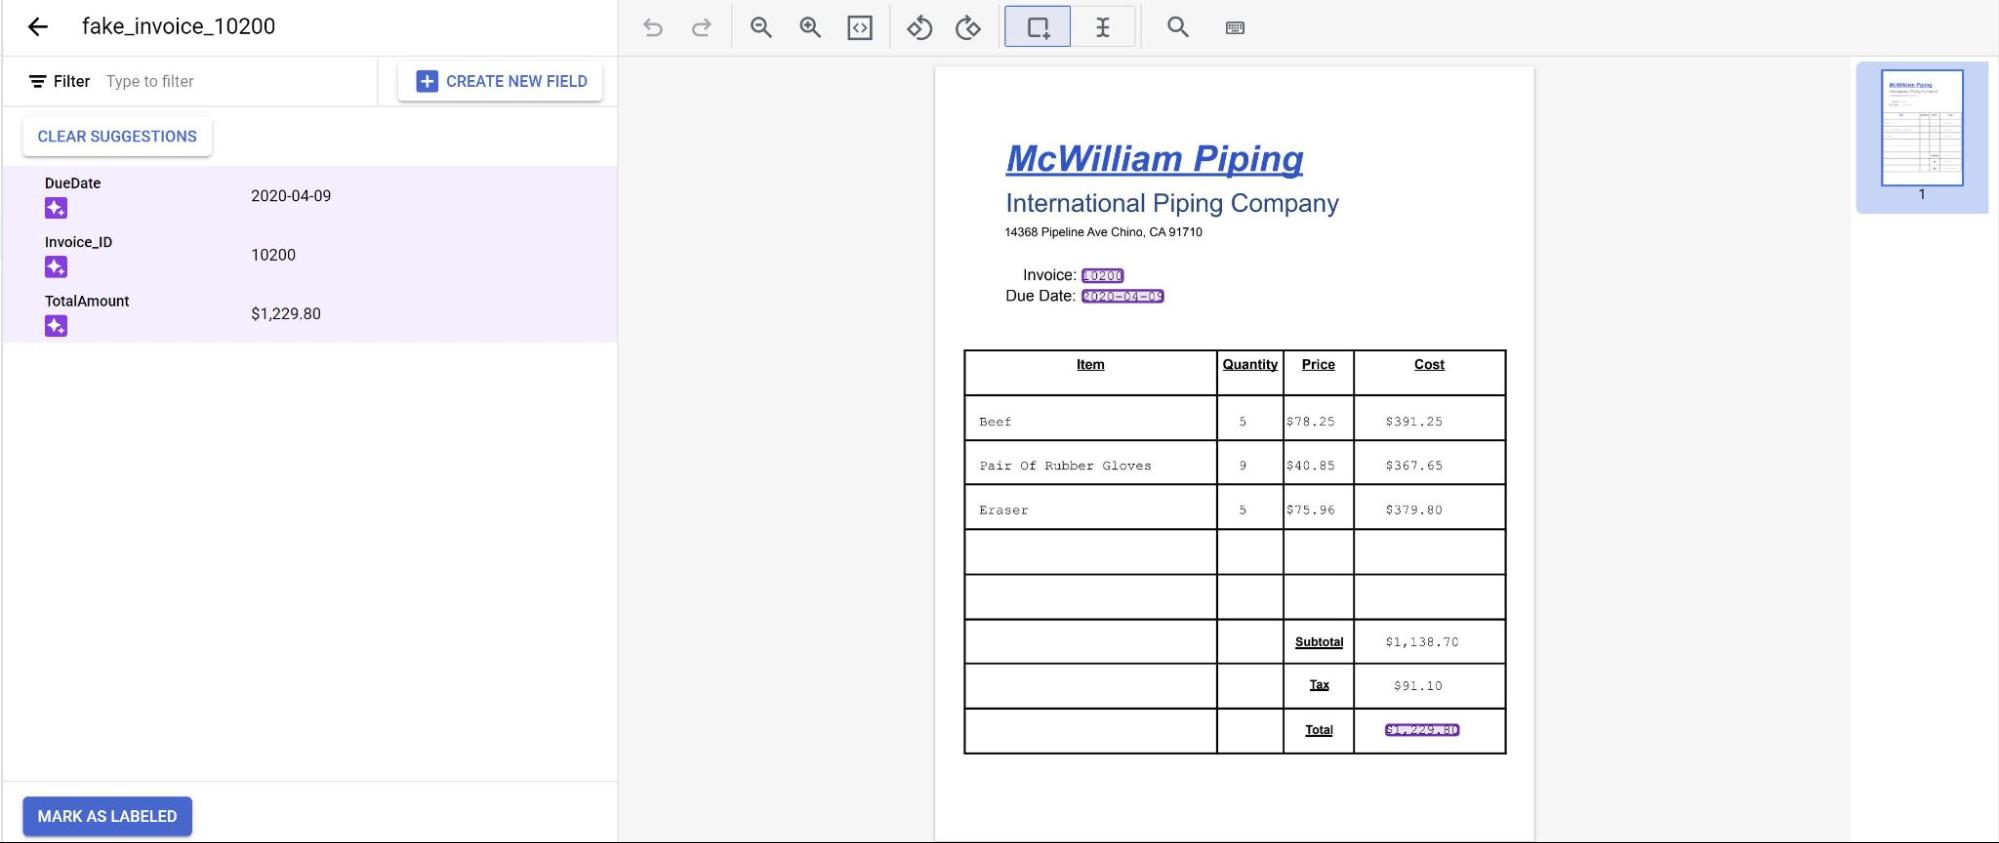This screenshot has width=1999, height=843.
Task: Rotate the document clockwise
Action: pyautogui.click(x=968, y=28)
